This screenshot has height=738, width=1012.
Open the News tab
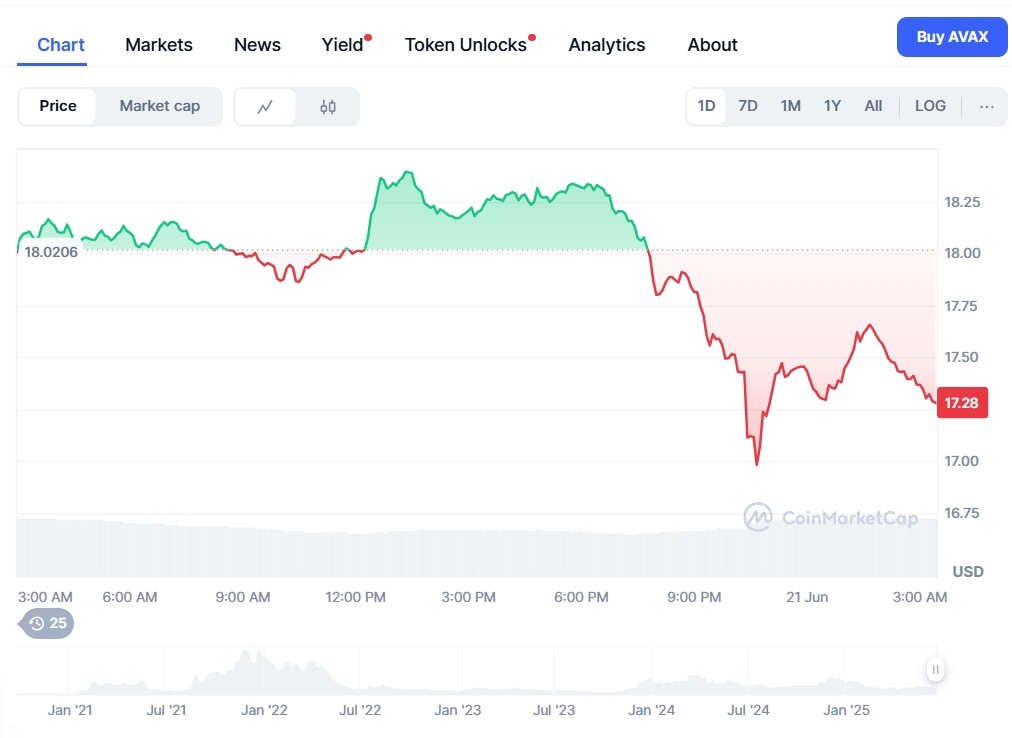tap(257, 45)
